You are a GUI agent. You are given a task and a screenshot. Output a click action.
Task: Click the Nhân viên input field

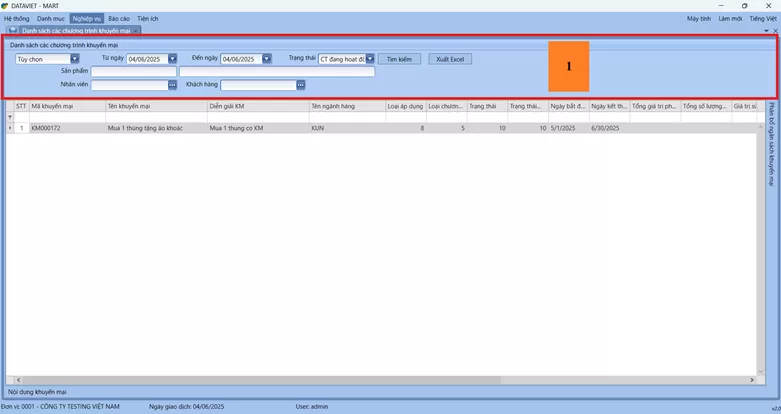click(x=130, y=85)
